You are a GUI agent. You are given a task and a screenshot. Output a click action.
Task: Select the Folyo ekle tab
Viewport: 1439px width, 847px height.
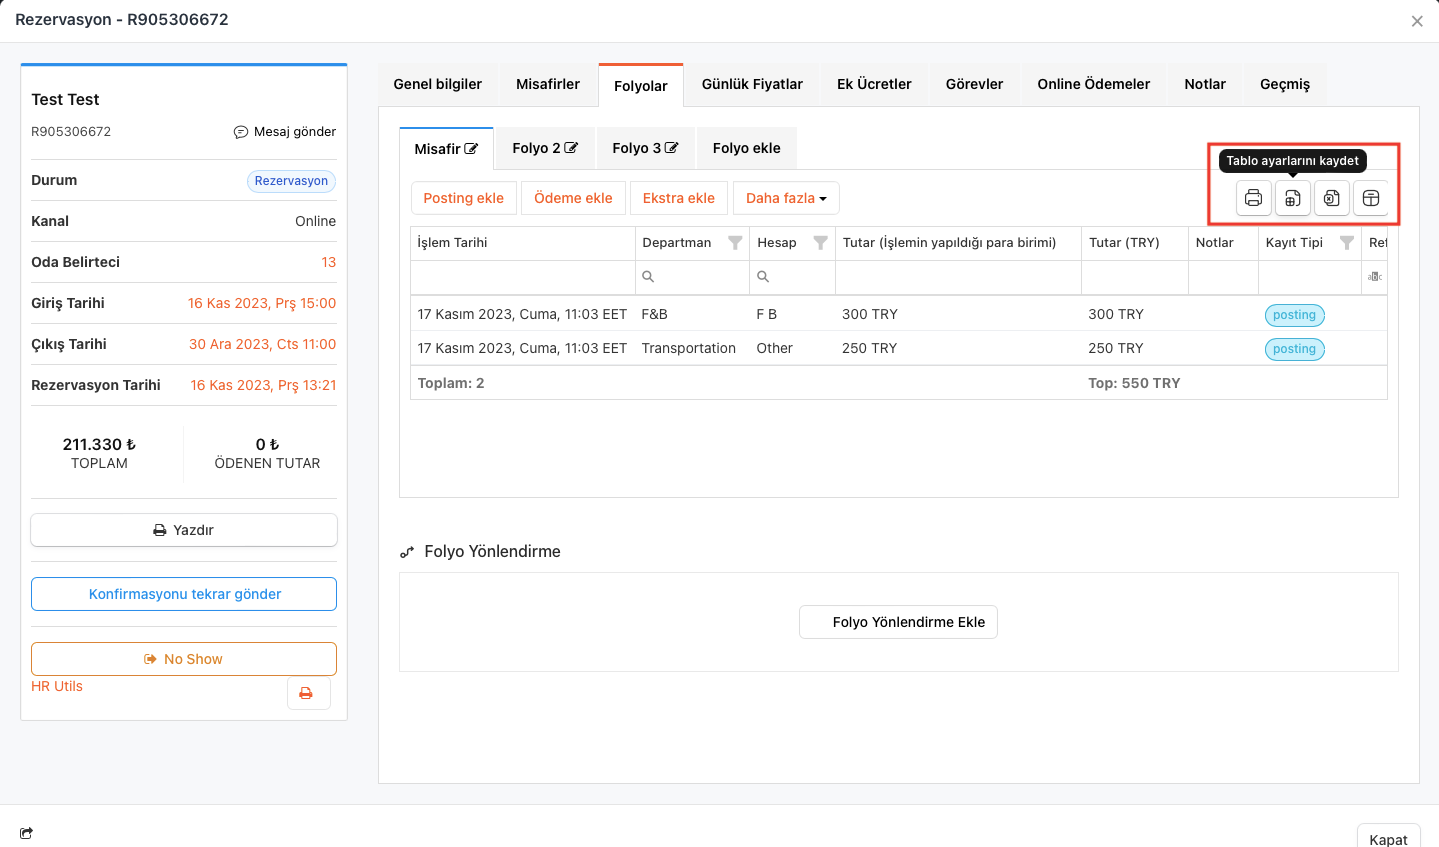(746, 148)
